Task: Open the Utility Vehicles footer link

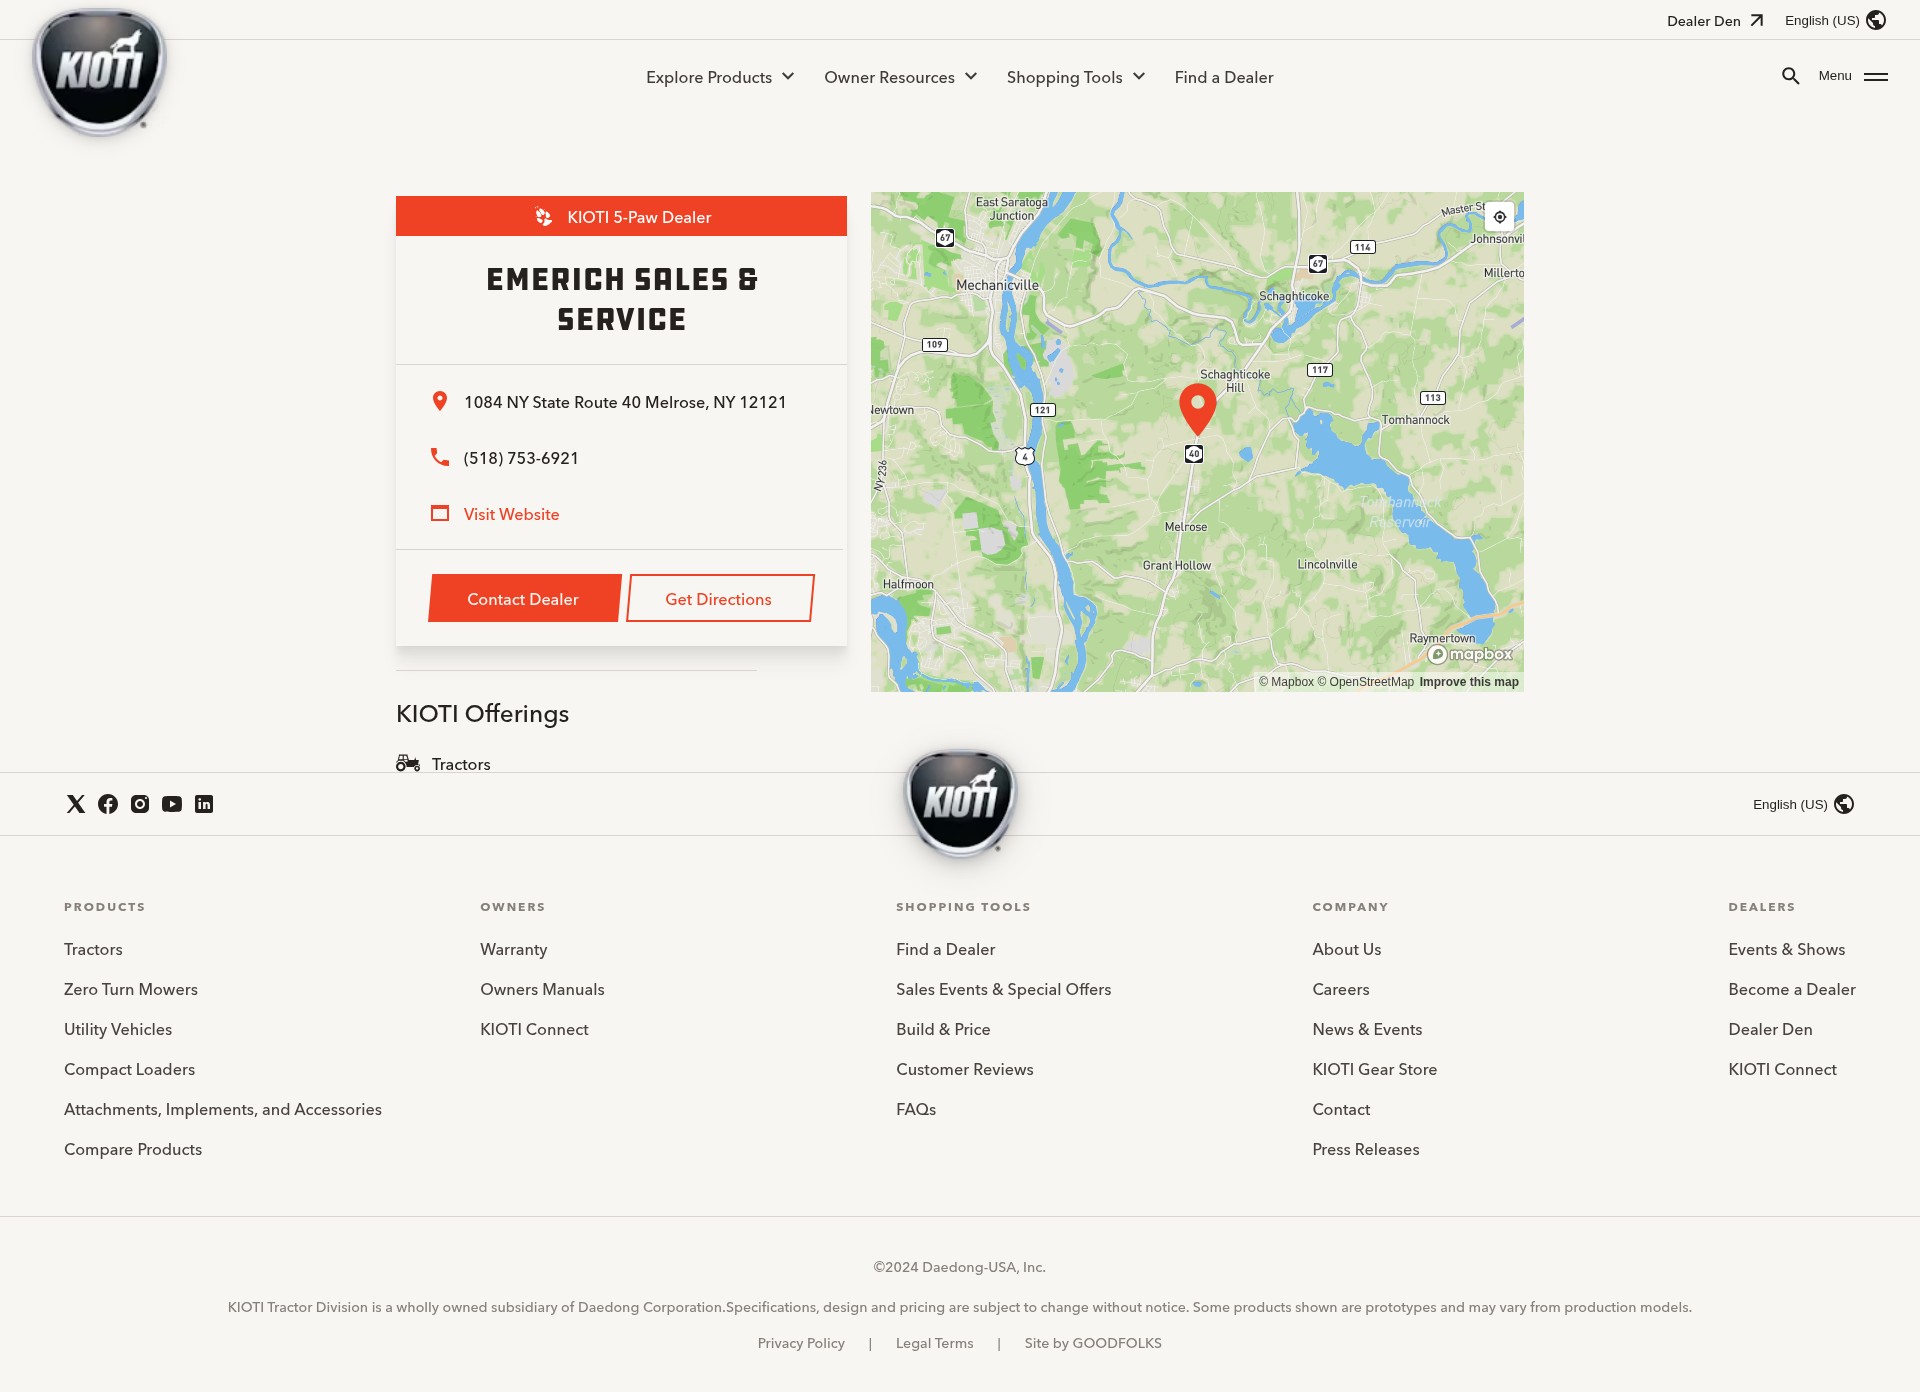Action: coord(118,1029)
